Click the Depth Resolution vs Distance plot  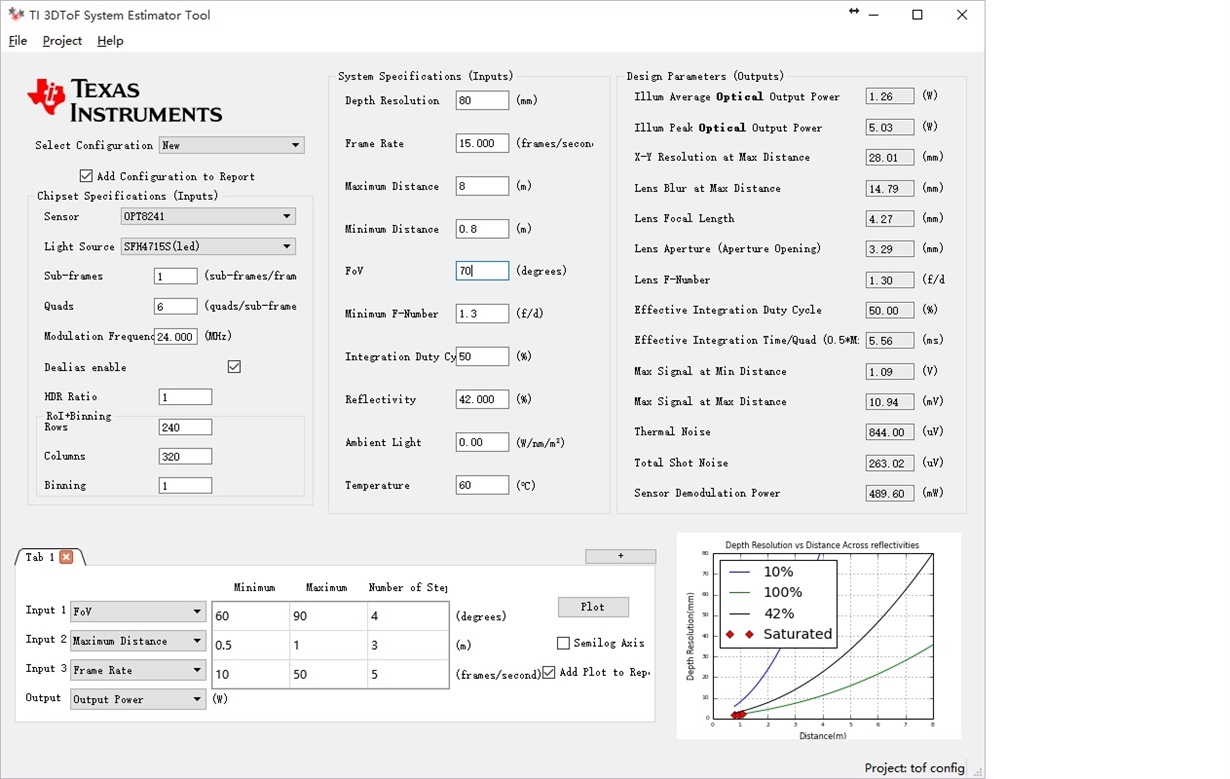(819, 636)
